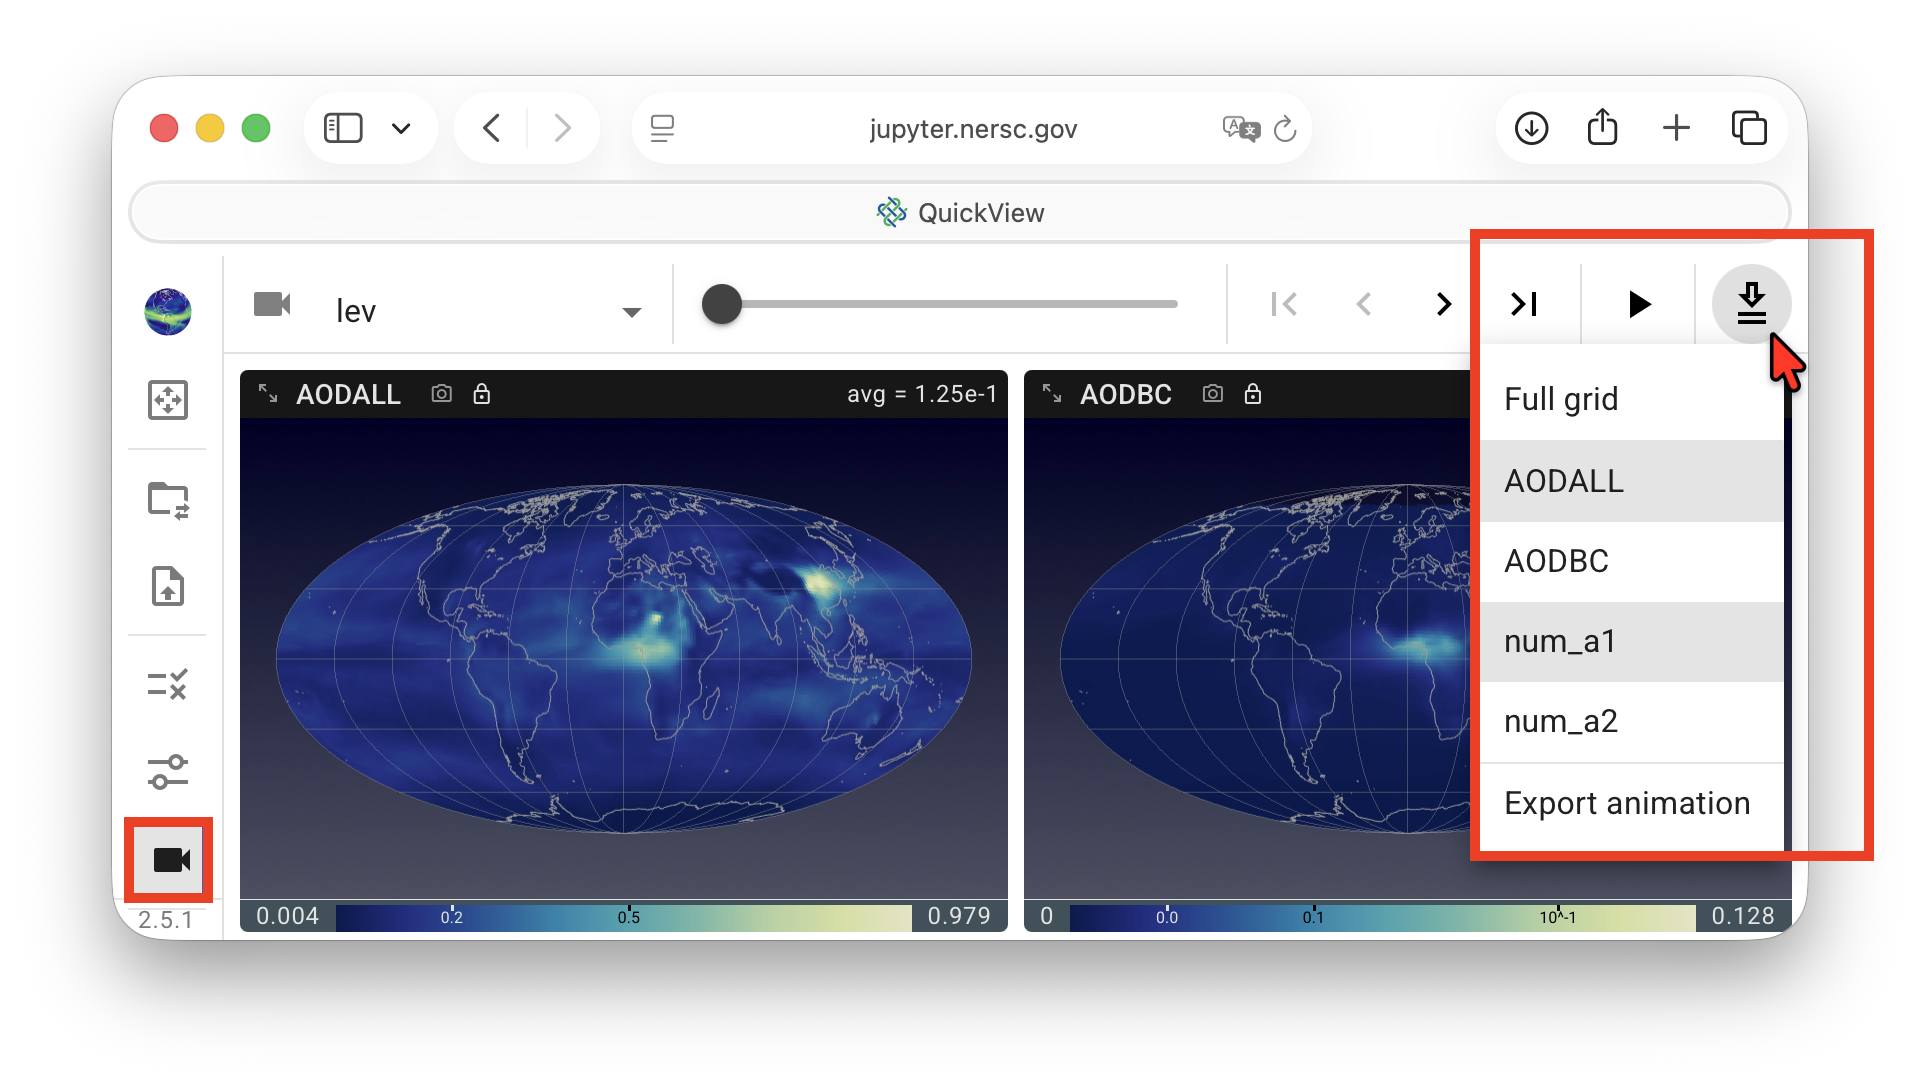The height and width of the screenshot is (1088, 1920).
Task: Toggle the lock on AODALL panel
Action: pos(482,394)
